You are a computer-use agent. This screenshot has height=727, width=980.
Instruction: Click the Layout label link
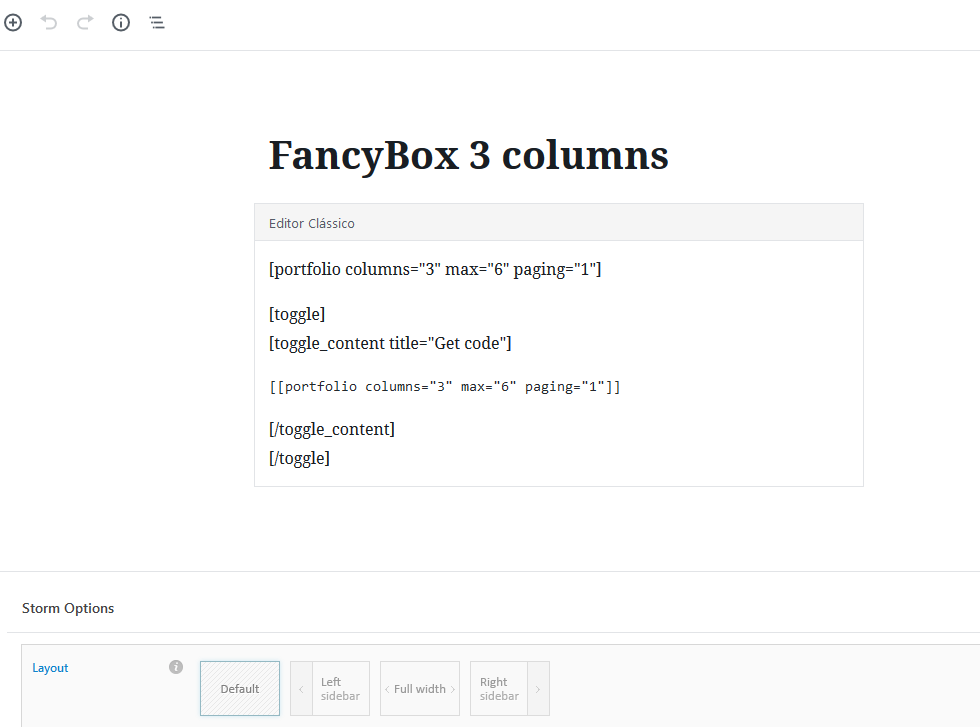click(50, 668)
